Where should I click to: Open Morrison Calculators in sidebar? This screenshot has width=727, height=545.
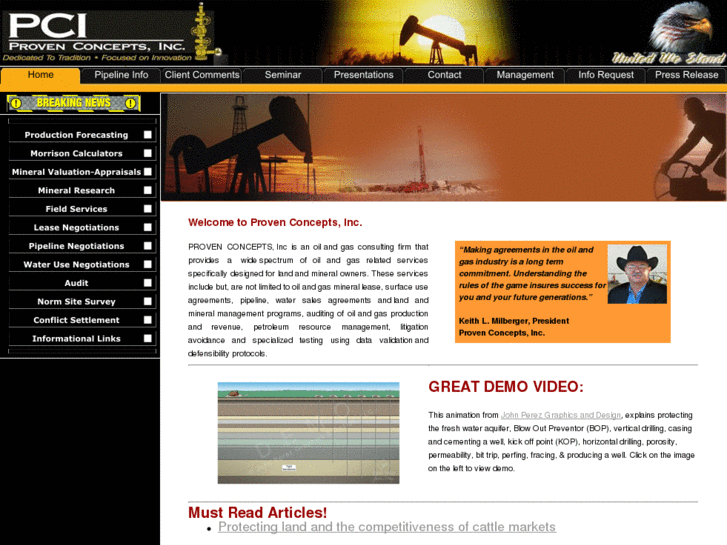[83, 153]
